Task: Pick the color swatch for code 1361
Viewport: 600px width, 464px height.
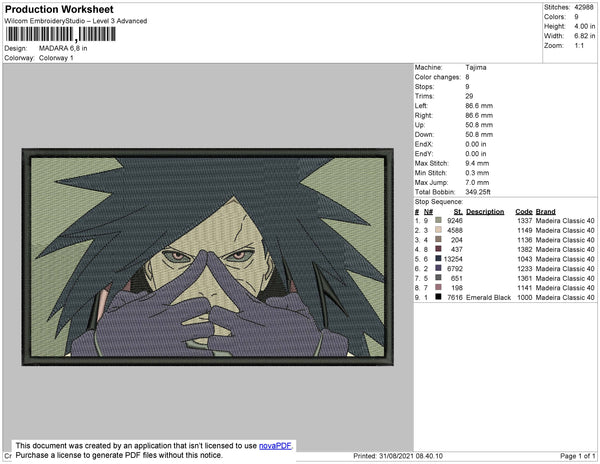Action: coord(439,278)
